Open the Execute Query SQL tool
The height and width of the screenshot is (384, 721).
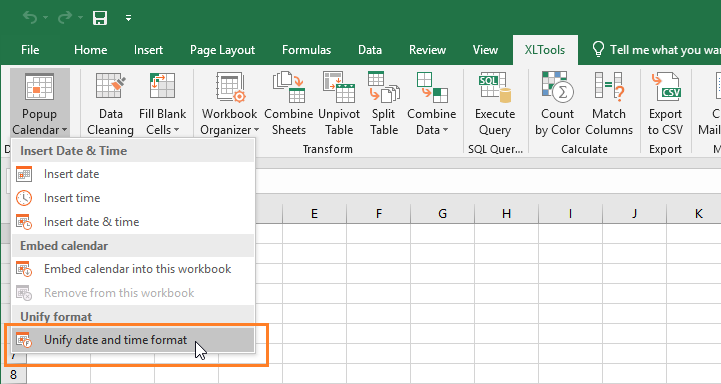(x=495, y=103)
